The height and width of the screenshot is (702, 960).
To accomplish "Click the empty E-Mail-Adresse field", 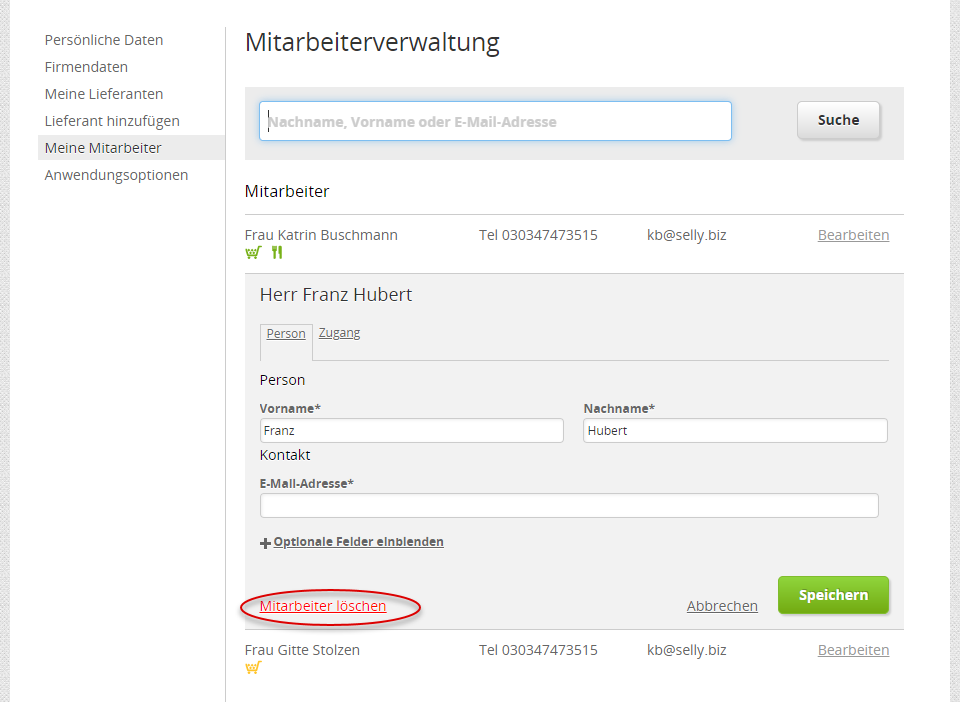I will coord(569,505).
